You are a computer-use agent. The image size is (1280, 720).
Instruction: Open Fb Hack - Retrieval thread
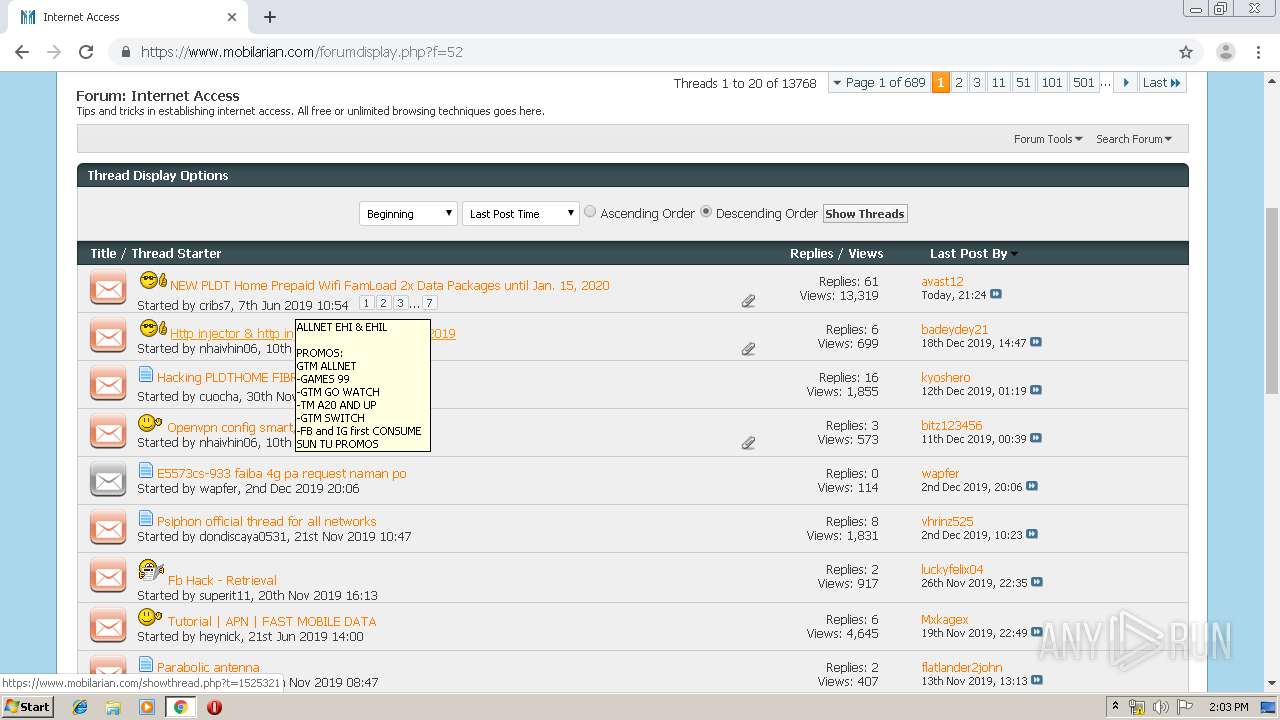222,580
